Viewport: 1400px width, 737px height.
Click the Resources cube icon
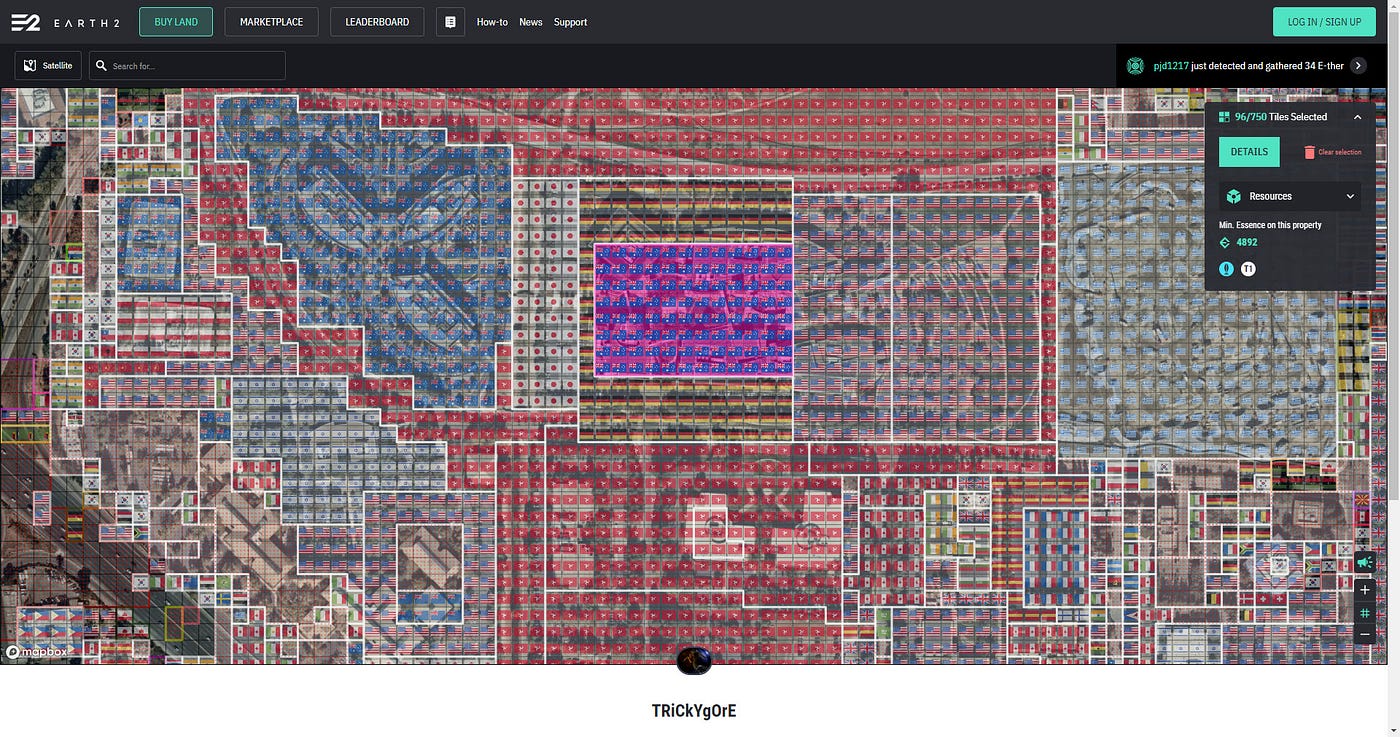point(1234,196)
